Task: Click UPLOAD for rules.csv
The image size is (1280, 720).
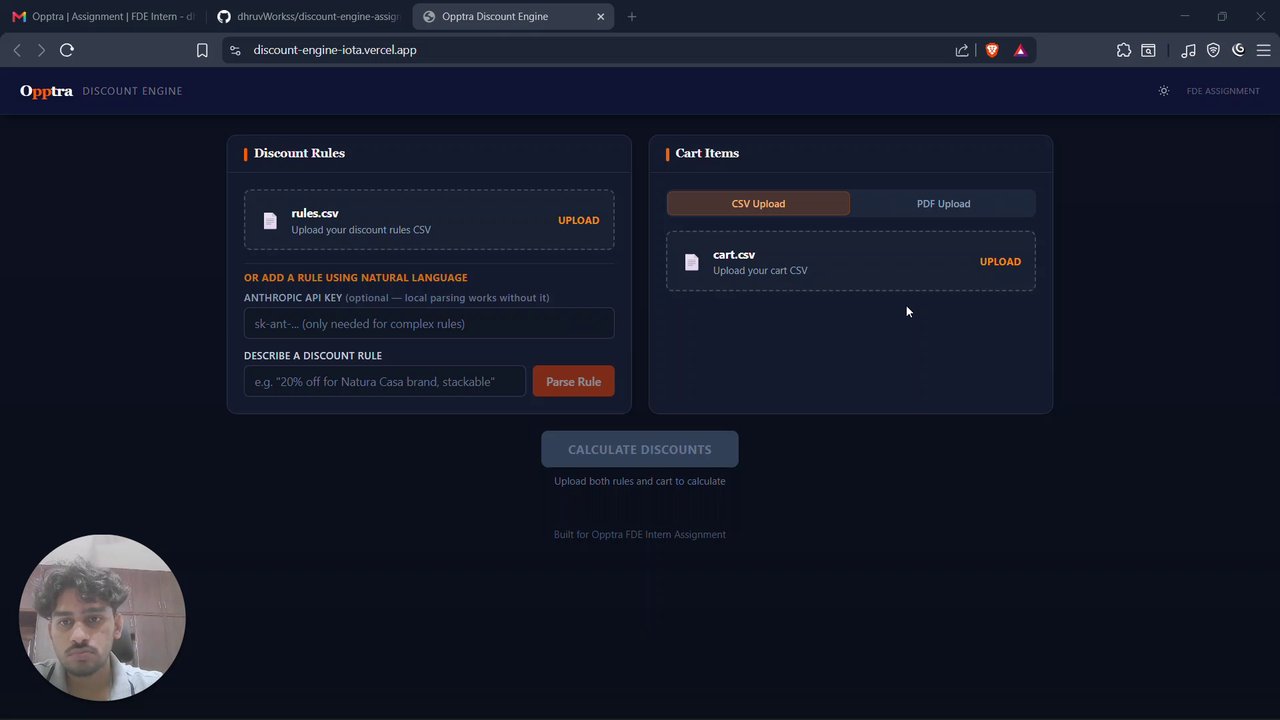Action: [579, 221]
